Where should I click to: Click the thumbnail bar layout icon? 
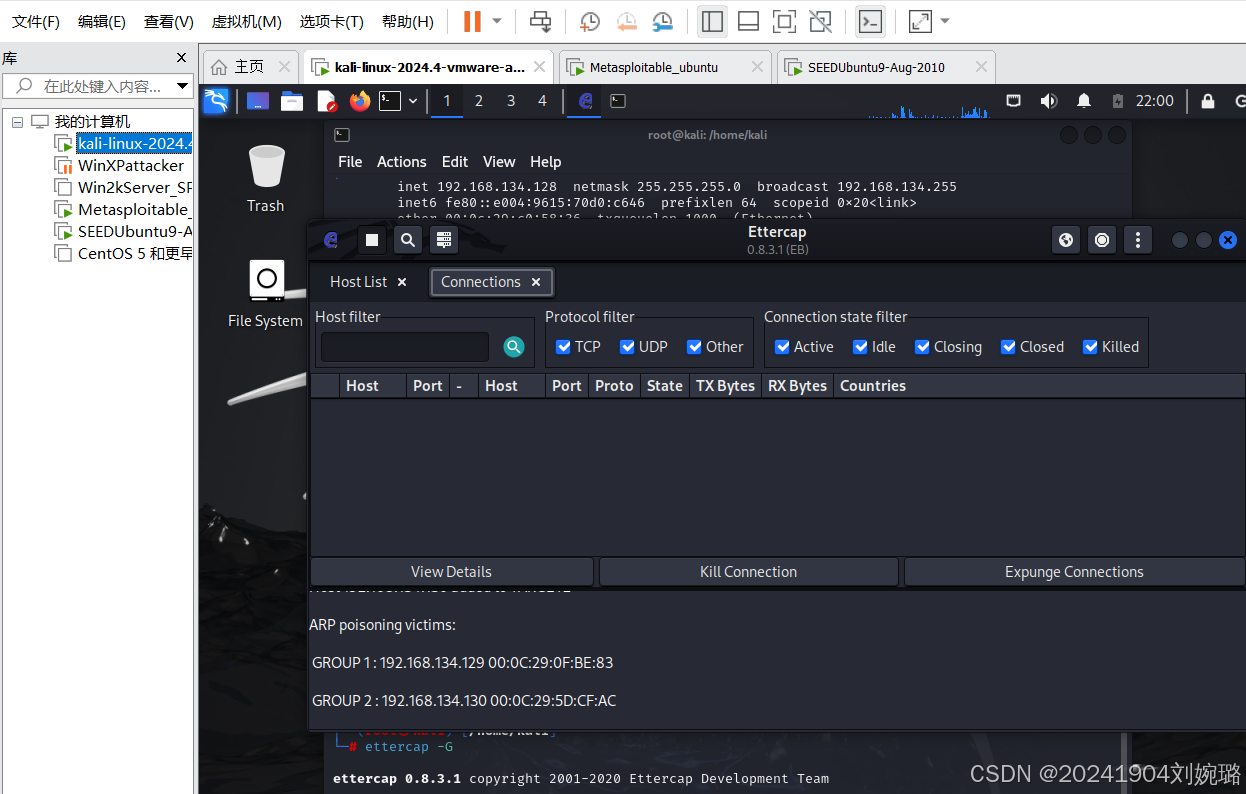tap(748, 21)
